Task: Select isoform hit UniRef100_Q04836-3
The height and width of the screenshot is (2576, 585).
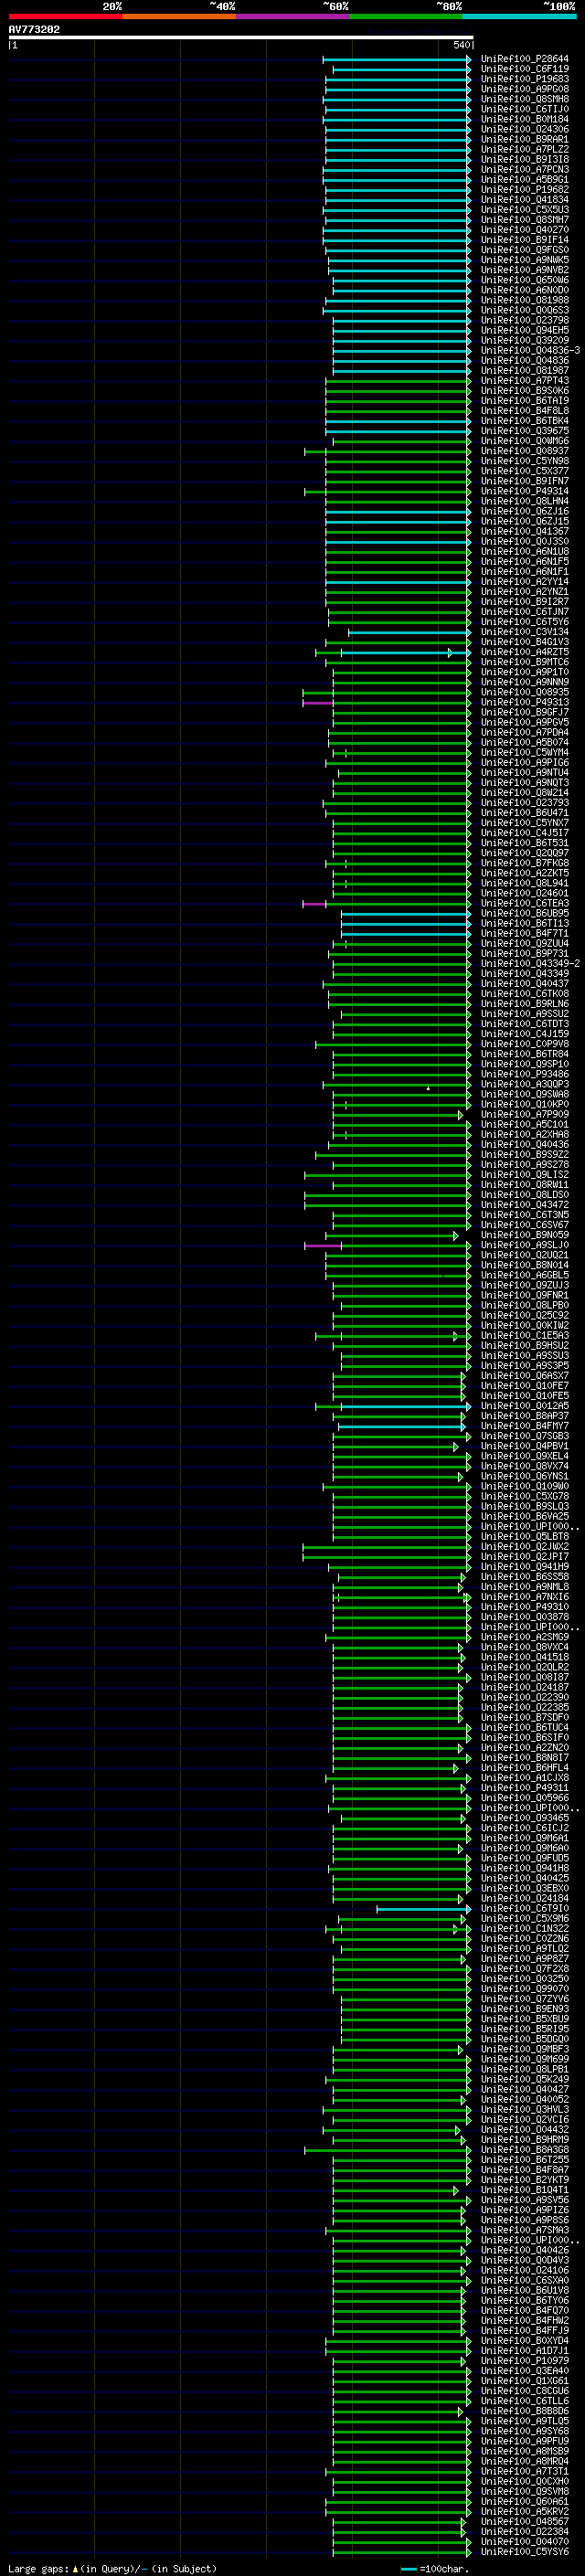Action: point(530,350)
